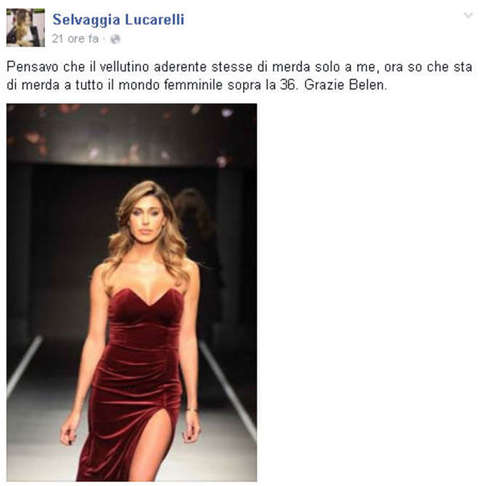This screenshot has width=480, height=486.
Task: Open photo viewer from the catwalk image
Action: 132,292
